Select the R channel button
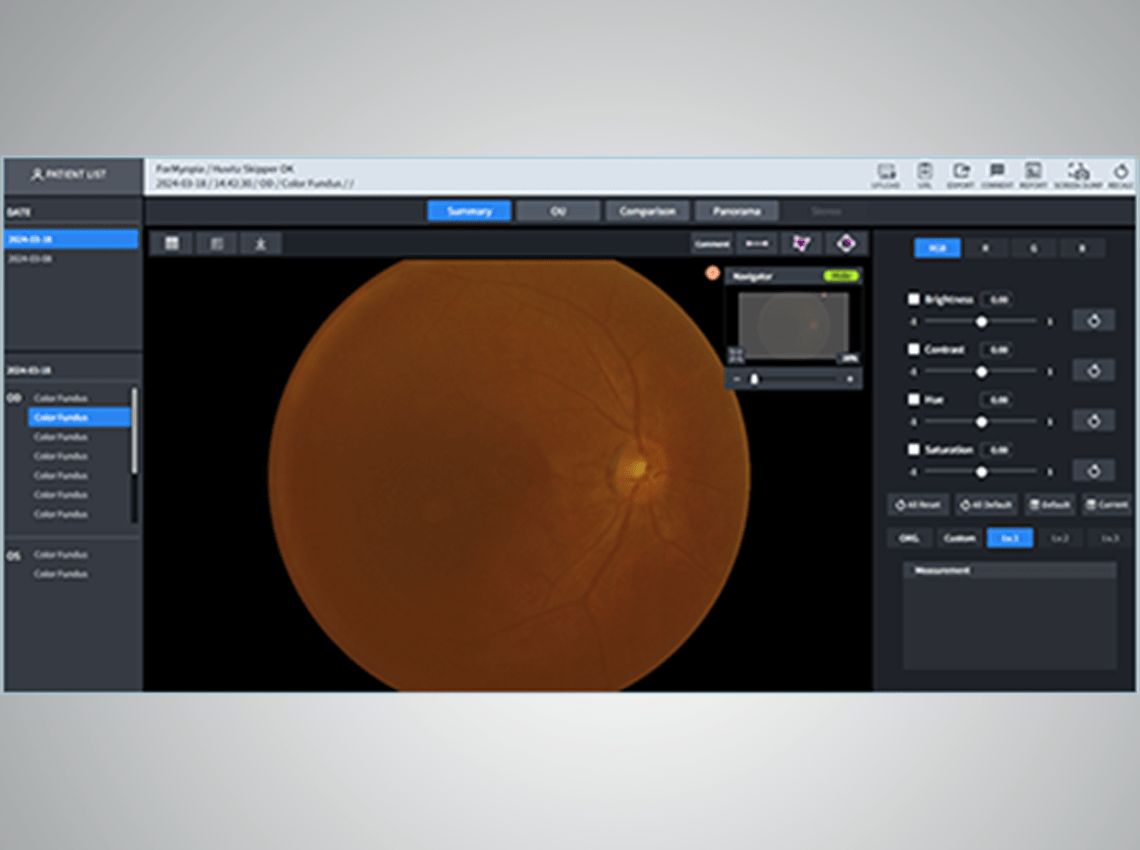Image resolution: width=1140 pixels, height=850 pixels. [985, 248]
